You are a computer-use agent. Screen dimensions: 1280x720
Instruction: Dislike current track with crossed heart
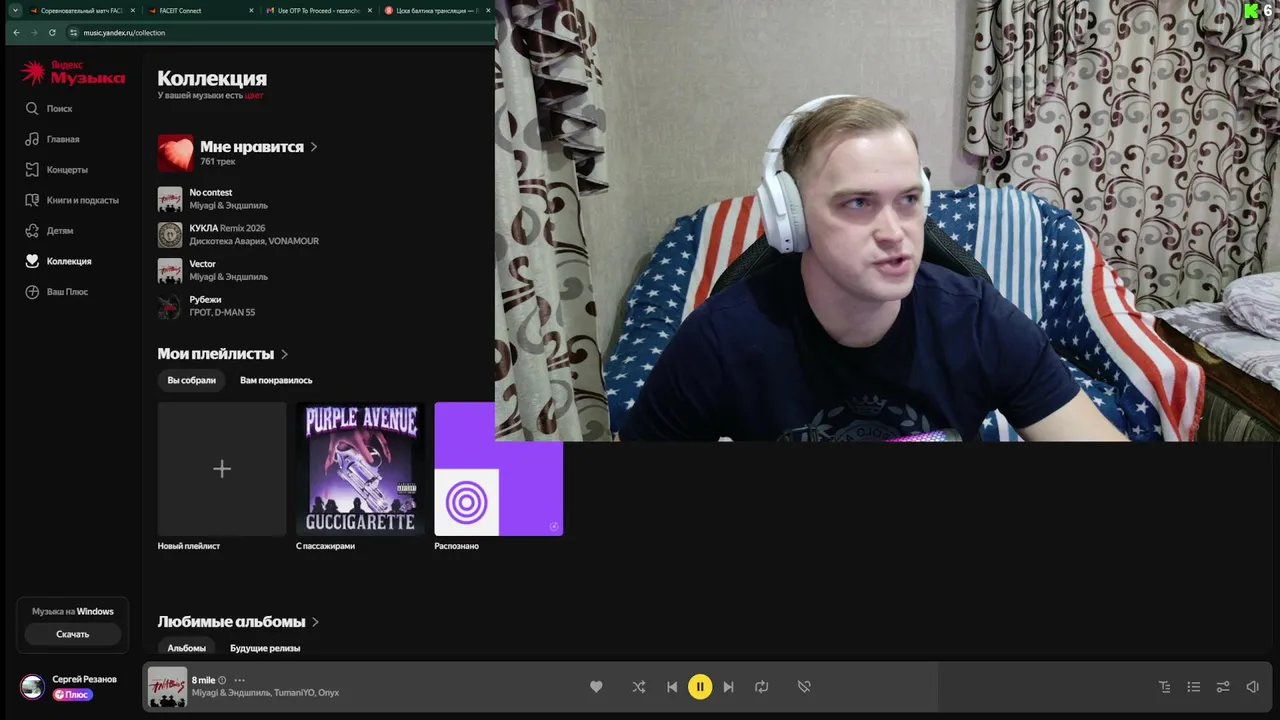[x=804, y=687]
